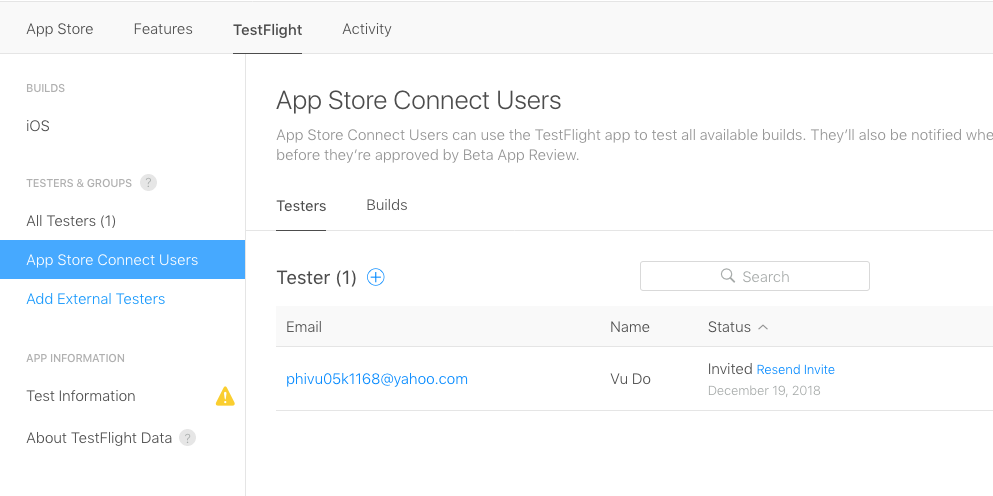Image resolution: width=993 pixels, height=496 pixels.
Task: Click the Add External Testers link
Action: [x=96, y=299]
